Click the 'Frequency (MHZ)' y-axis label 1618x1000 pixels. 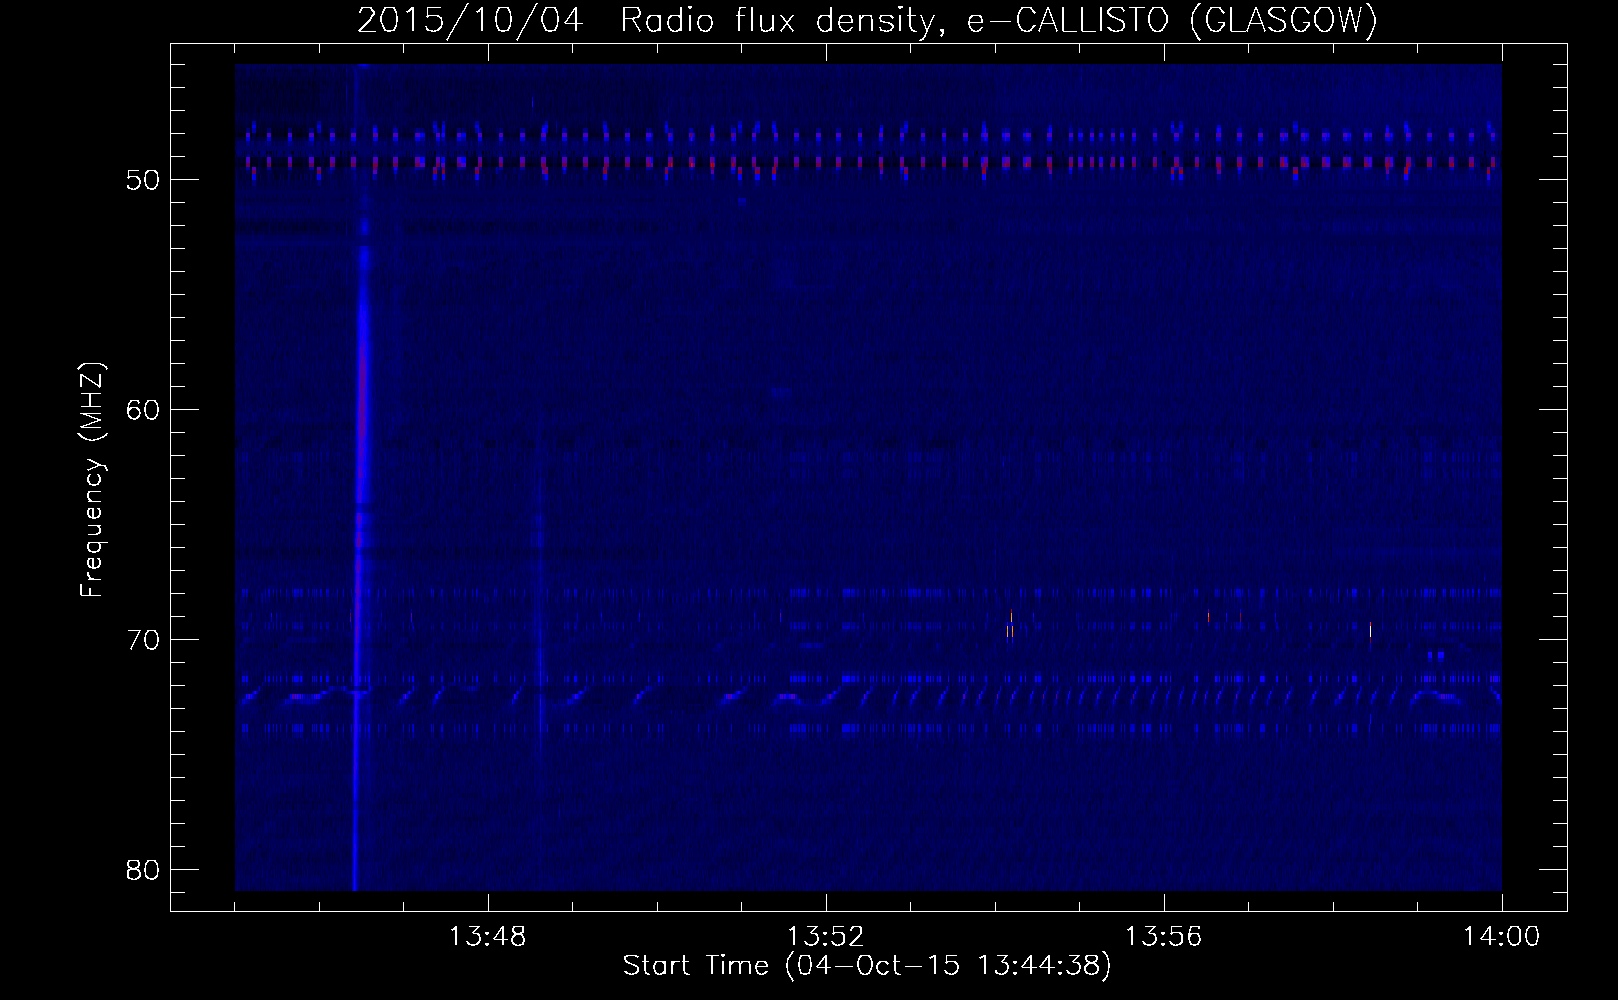[92, 480]
